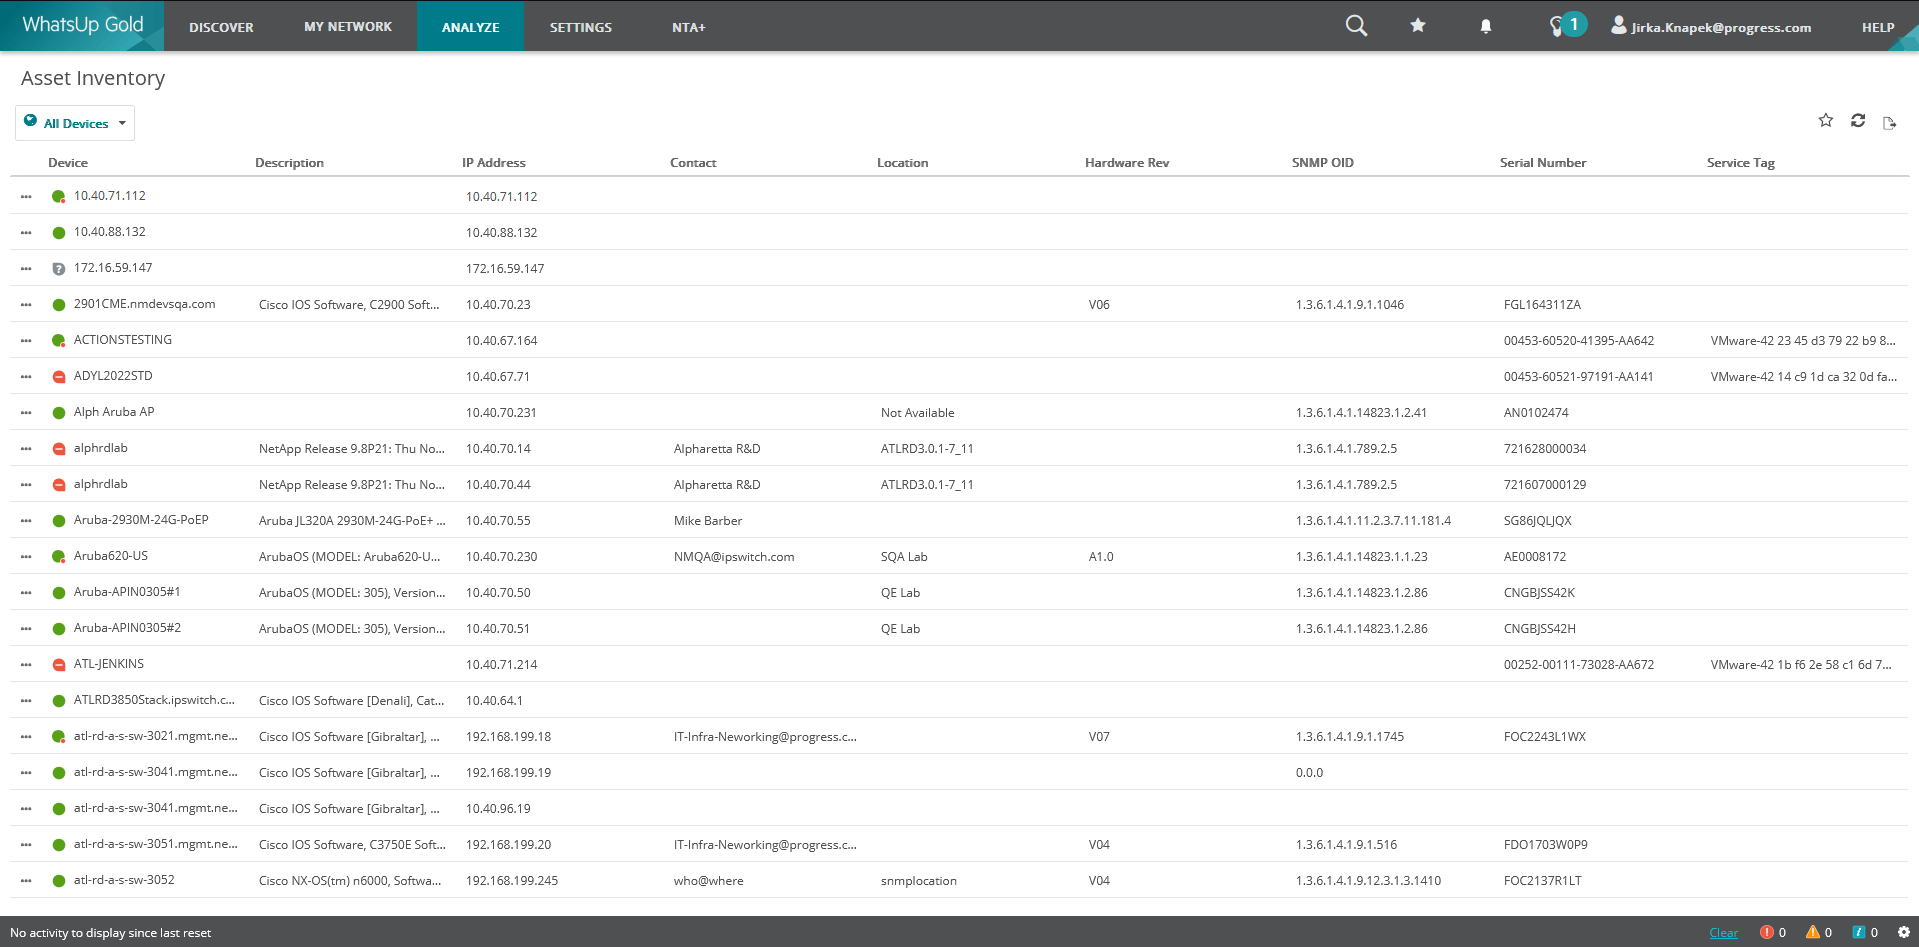Sort by the IP Address column header
1919x947 pixels.
click(x=493, y=163)
